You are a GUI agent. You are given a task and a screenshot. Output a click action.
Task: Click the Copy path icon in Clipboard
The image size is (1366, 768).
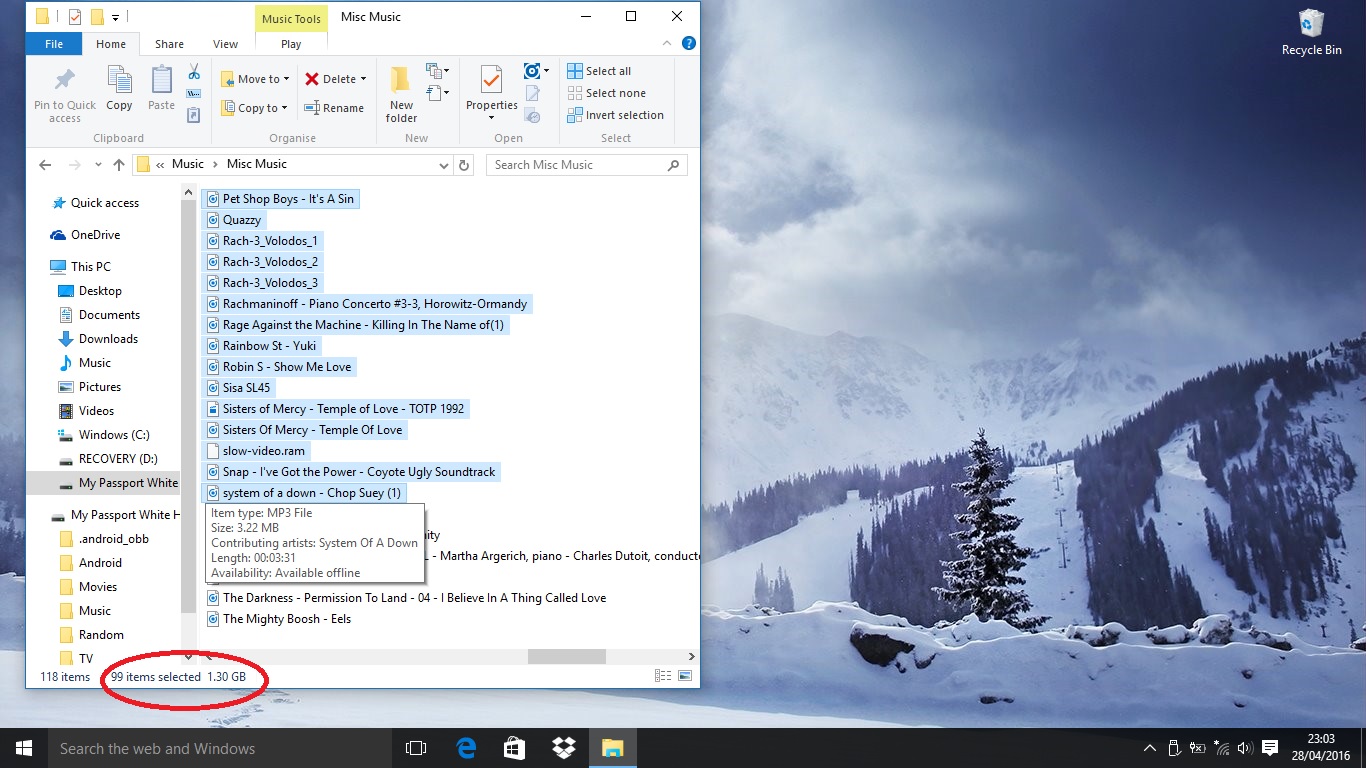coord(194,94)
